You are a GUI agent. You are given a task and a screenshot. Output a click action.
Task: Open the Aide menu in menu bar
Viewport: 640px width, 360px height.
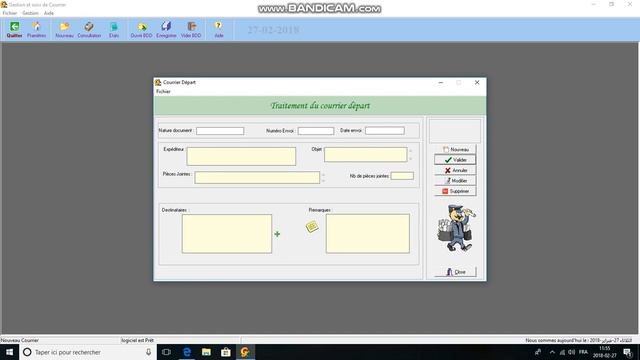49,13
